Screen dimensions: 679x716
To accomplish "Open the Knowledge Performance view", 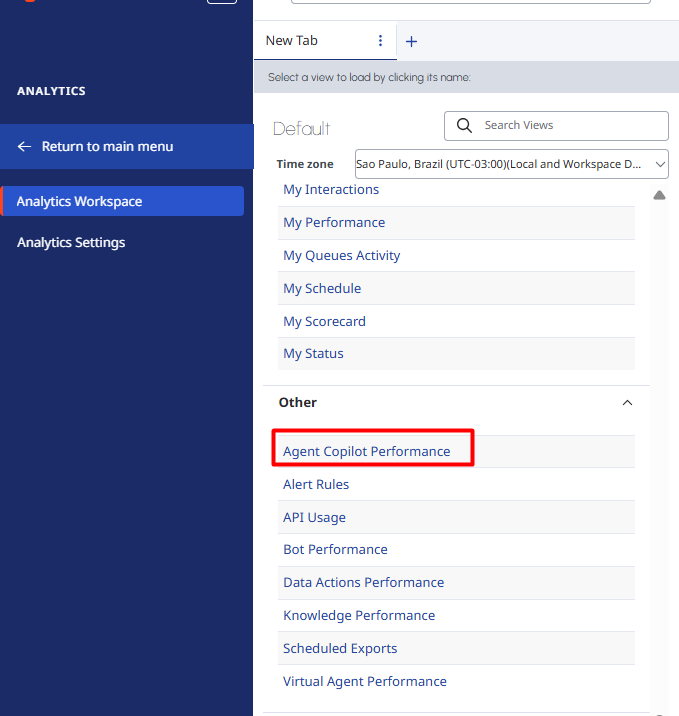I will click(359, 616).
